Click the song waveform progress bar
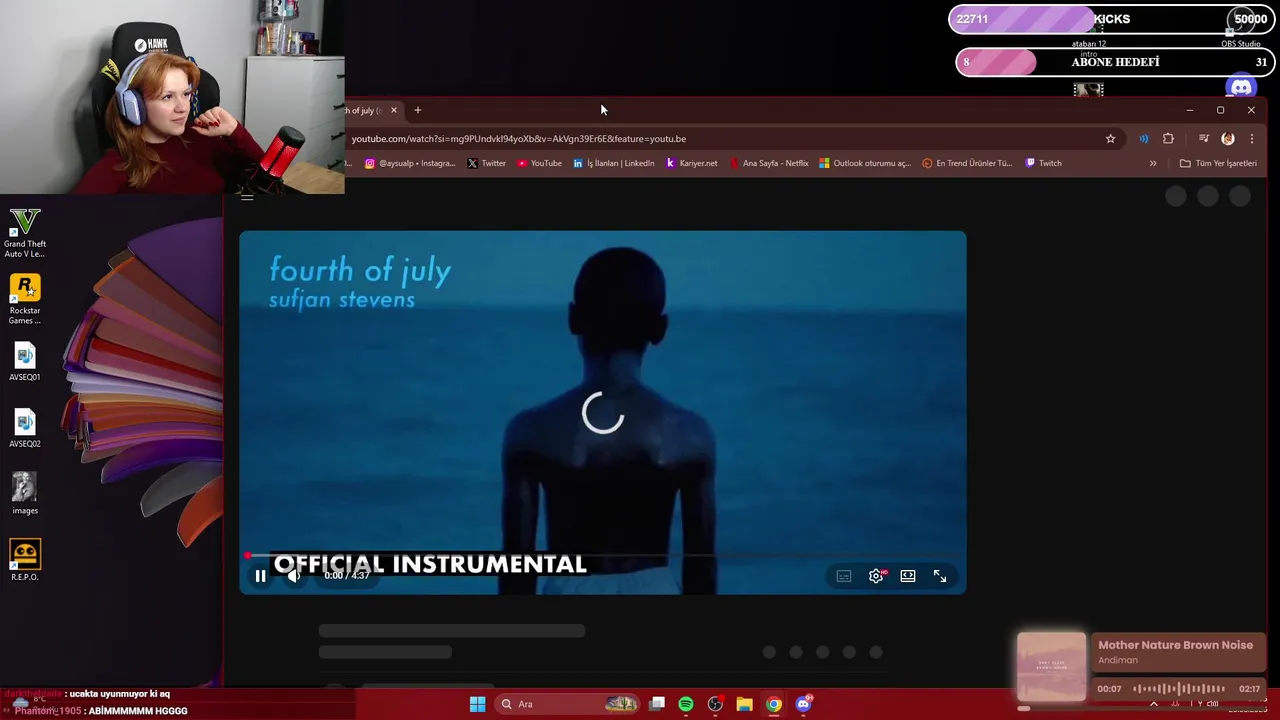Image resolution: width=1280 pixels, height=720 pixels. pyautogui.click(x=1178, y=689)
